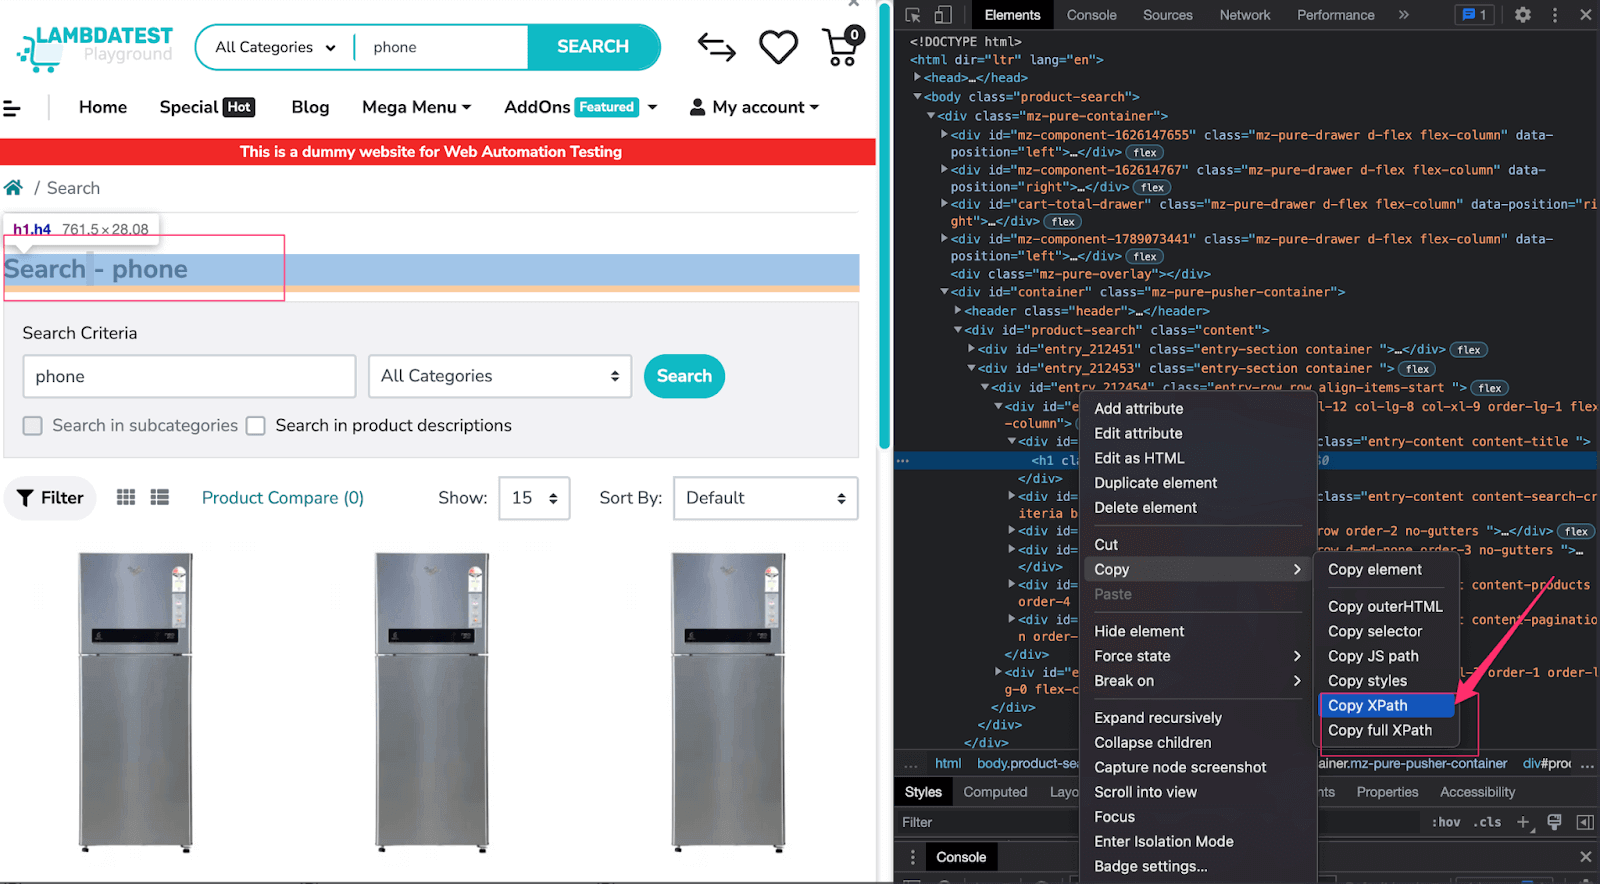This screenshot has width=1600, height=884.
Task: Toggle :hov element state button
Action: click(x=1446, y=822)
